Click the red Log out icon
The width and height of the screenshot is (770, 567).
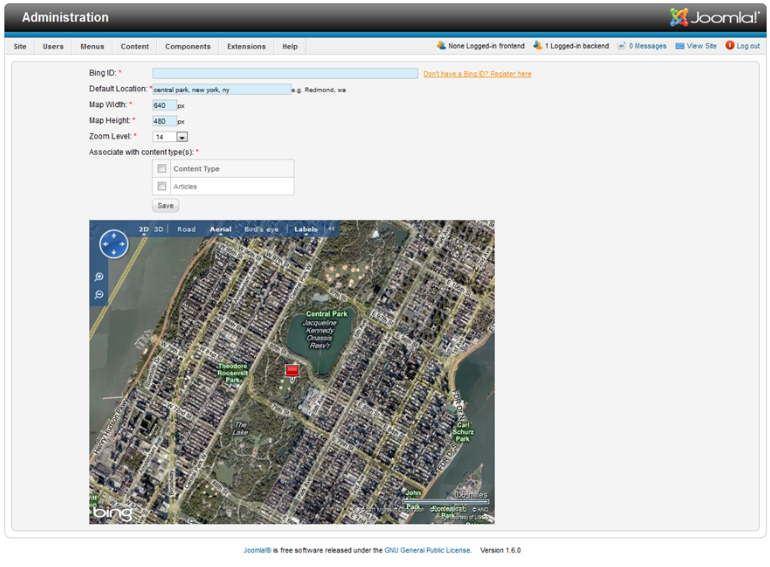tap(730, 45)
